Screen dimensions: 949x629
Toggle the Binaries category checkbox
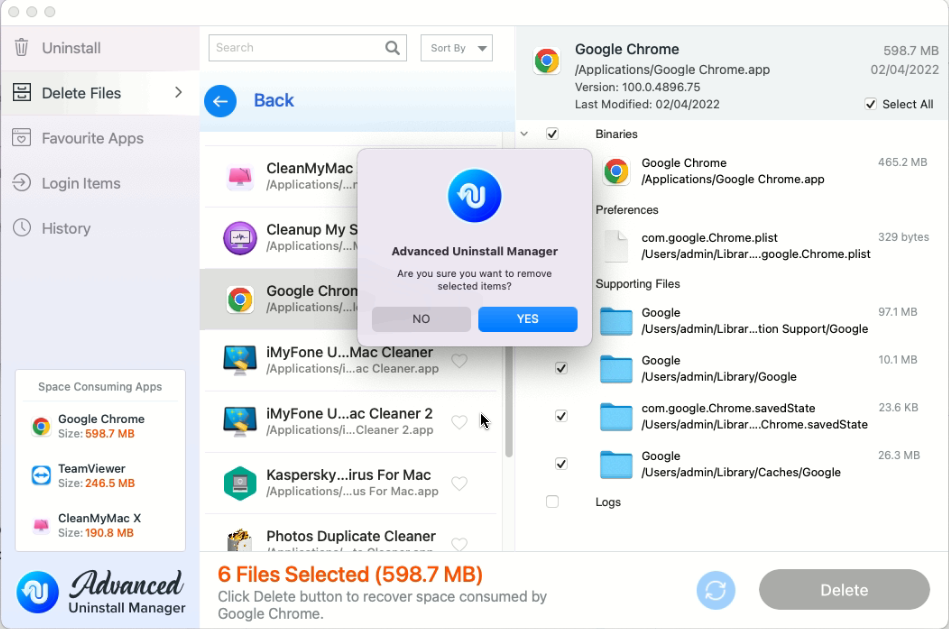pyautogui.click(x=552, y=134)
